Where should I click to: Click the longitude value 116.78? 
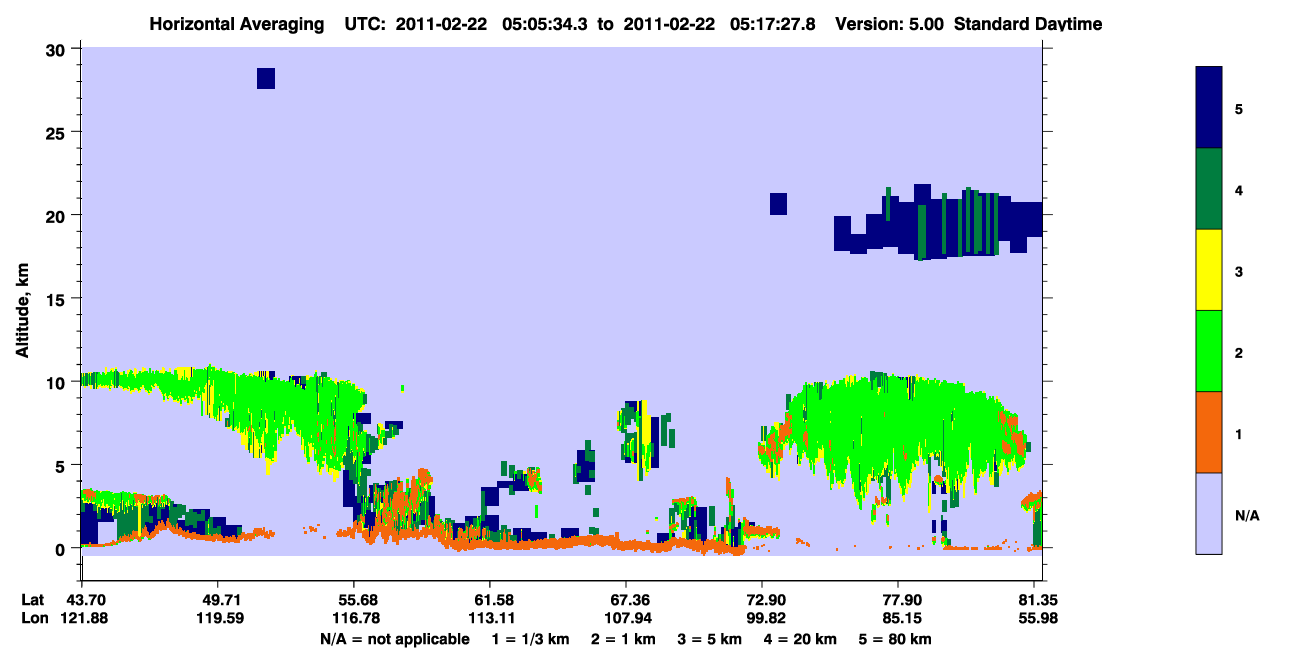355,618
